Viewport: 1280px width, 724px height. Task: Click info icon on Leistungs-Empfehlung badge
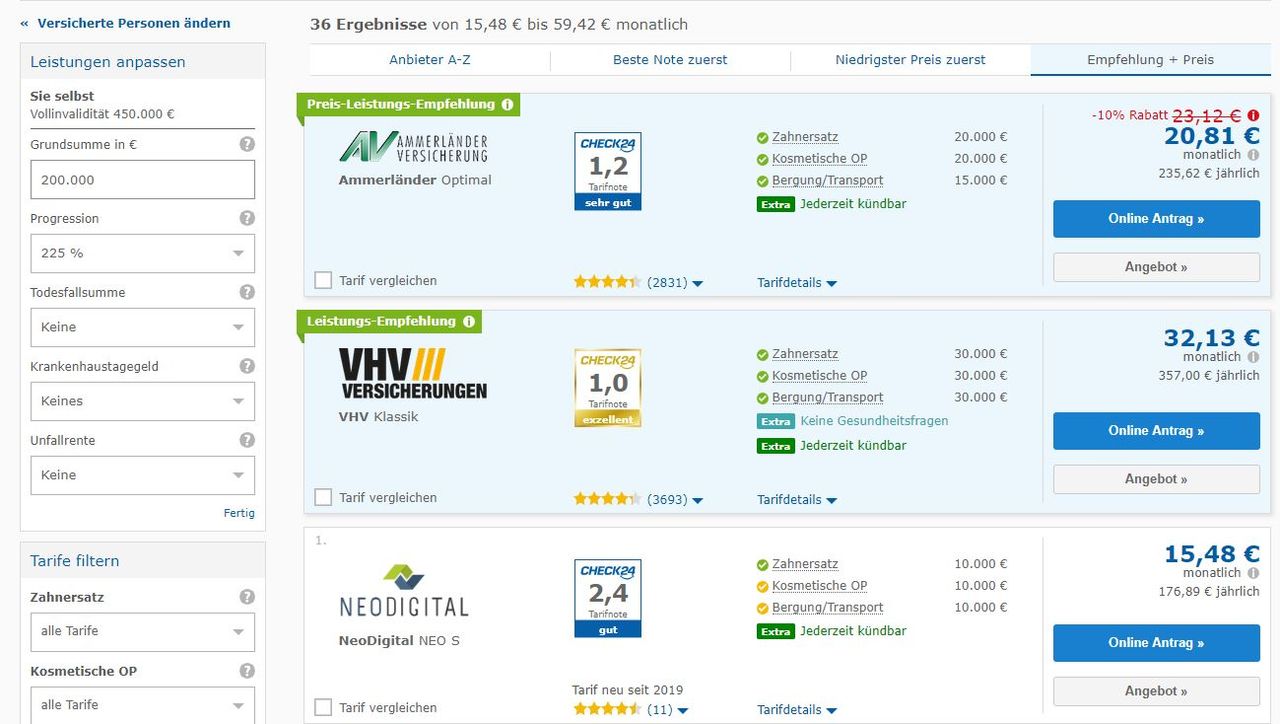coord(468,321)
